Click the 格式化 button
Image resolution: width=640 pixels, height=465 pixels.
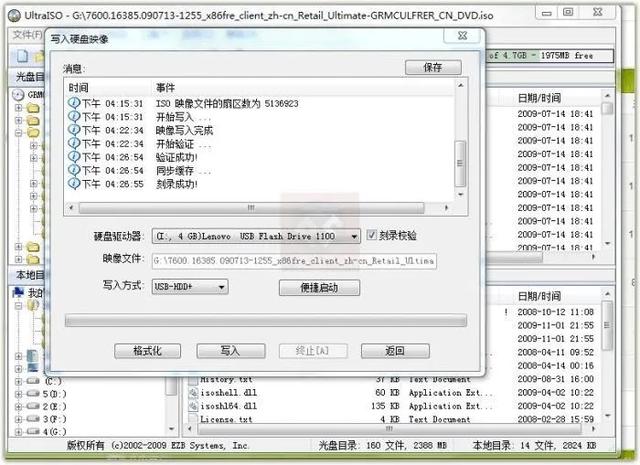pos(147,351)
